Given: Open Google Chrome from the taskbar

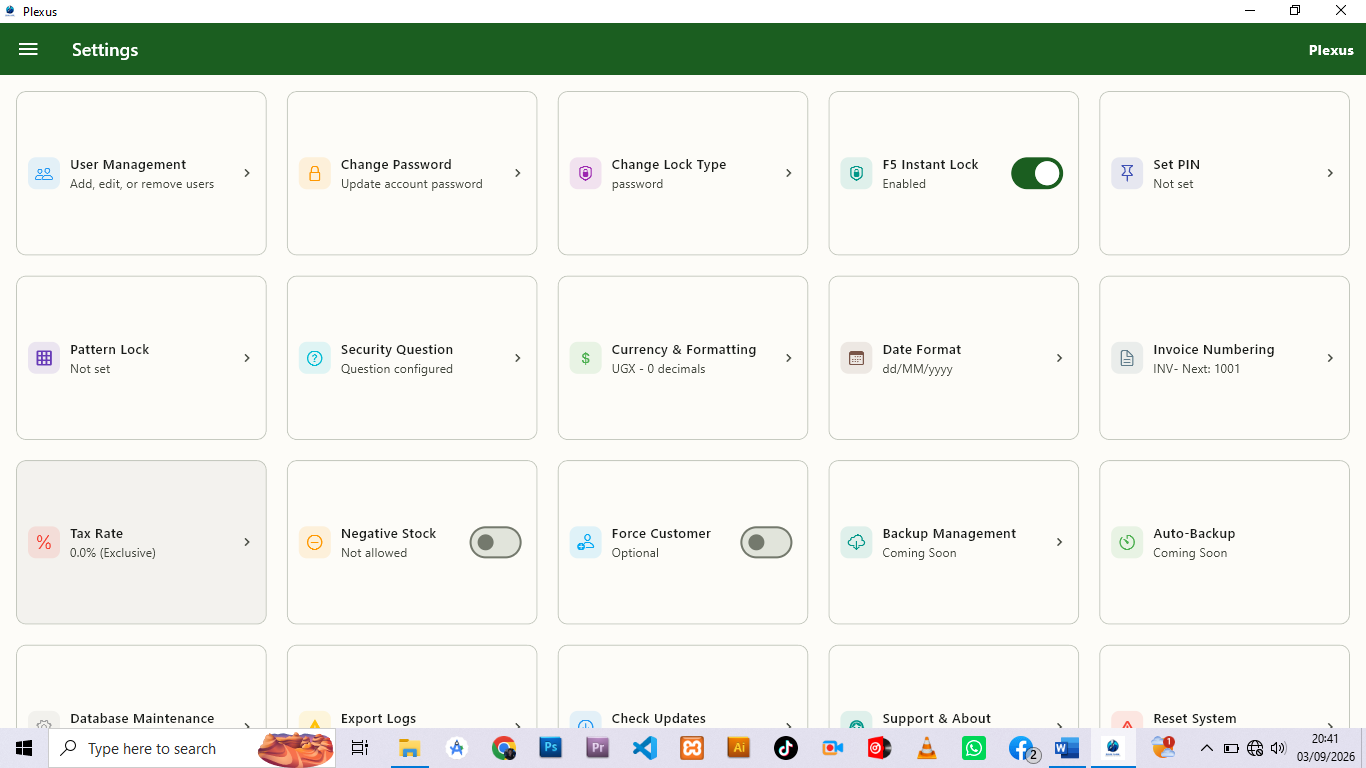Looking at the screenshot, I should click(x=504, y=748).
